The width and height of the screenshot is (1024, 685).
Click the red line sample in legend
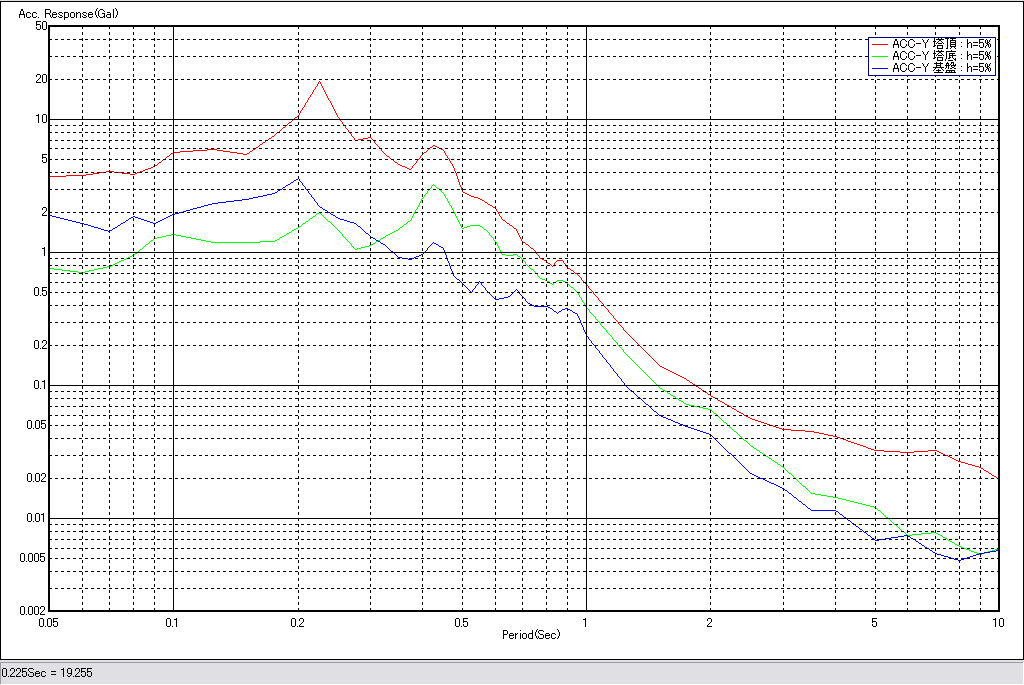click(879, 44)
